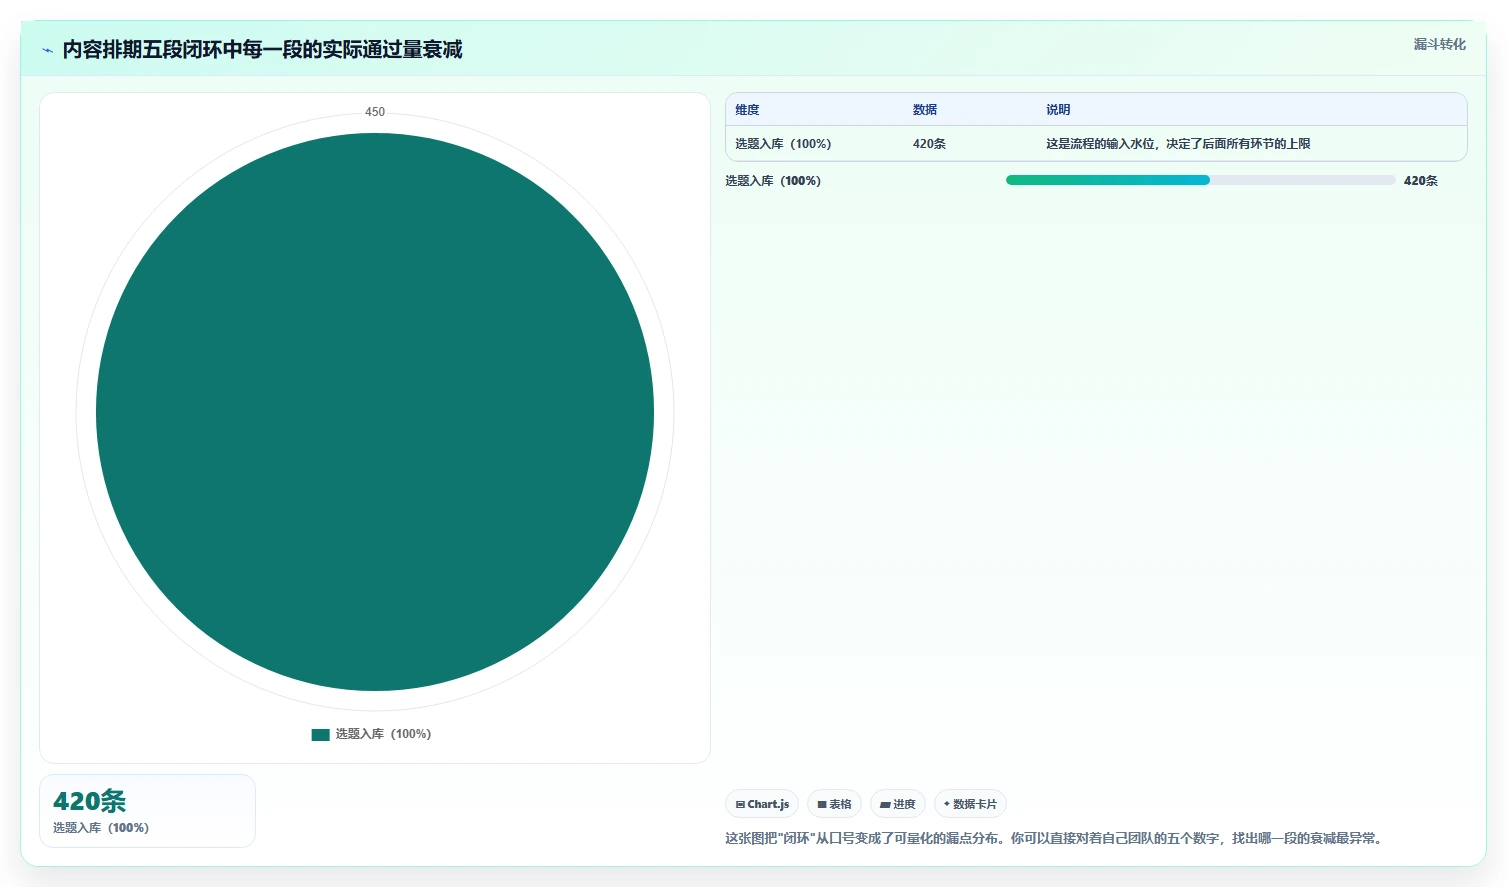1507x887 pixels.
Task: Click the progress row label 选题入库（100%）
Action: 773,181
